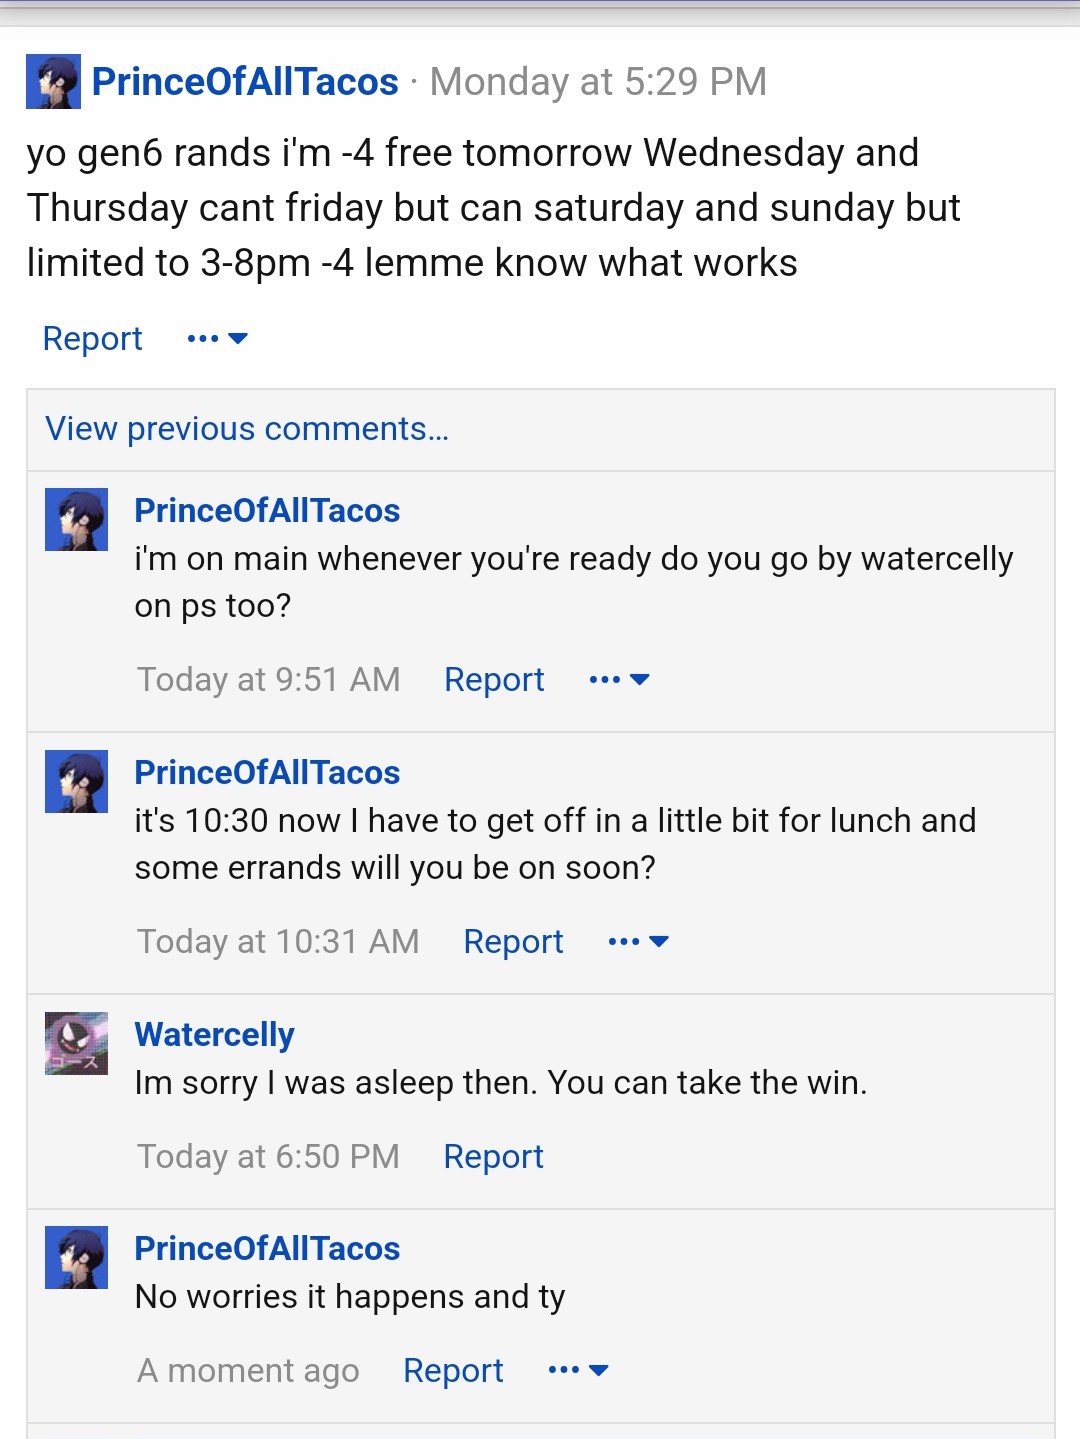Screen dimensions: 1080x1439
Task: Expand options dropdown on 9:51 AM comment
Action: pos(620,680)
